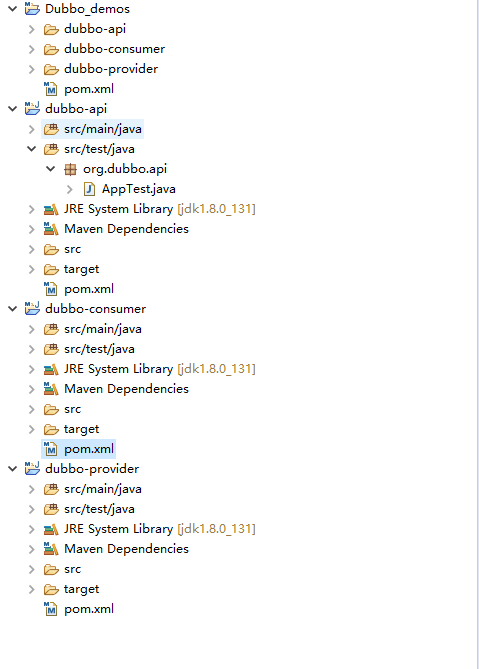Click the Maven file icon of Dubbo_demos pom.xml

coord(51,89)
